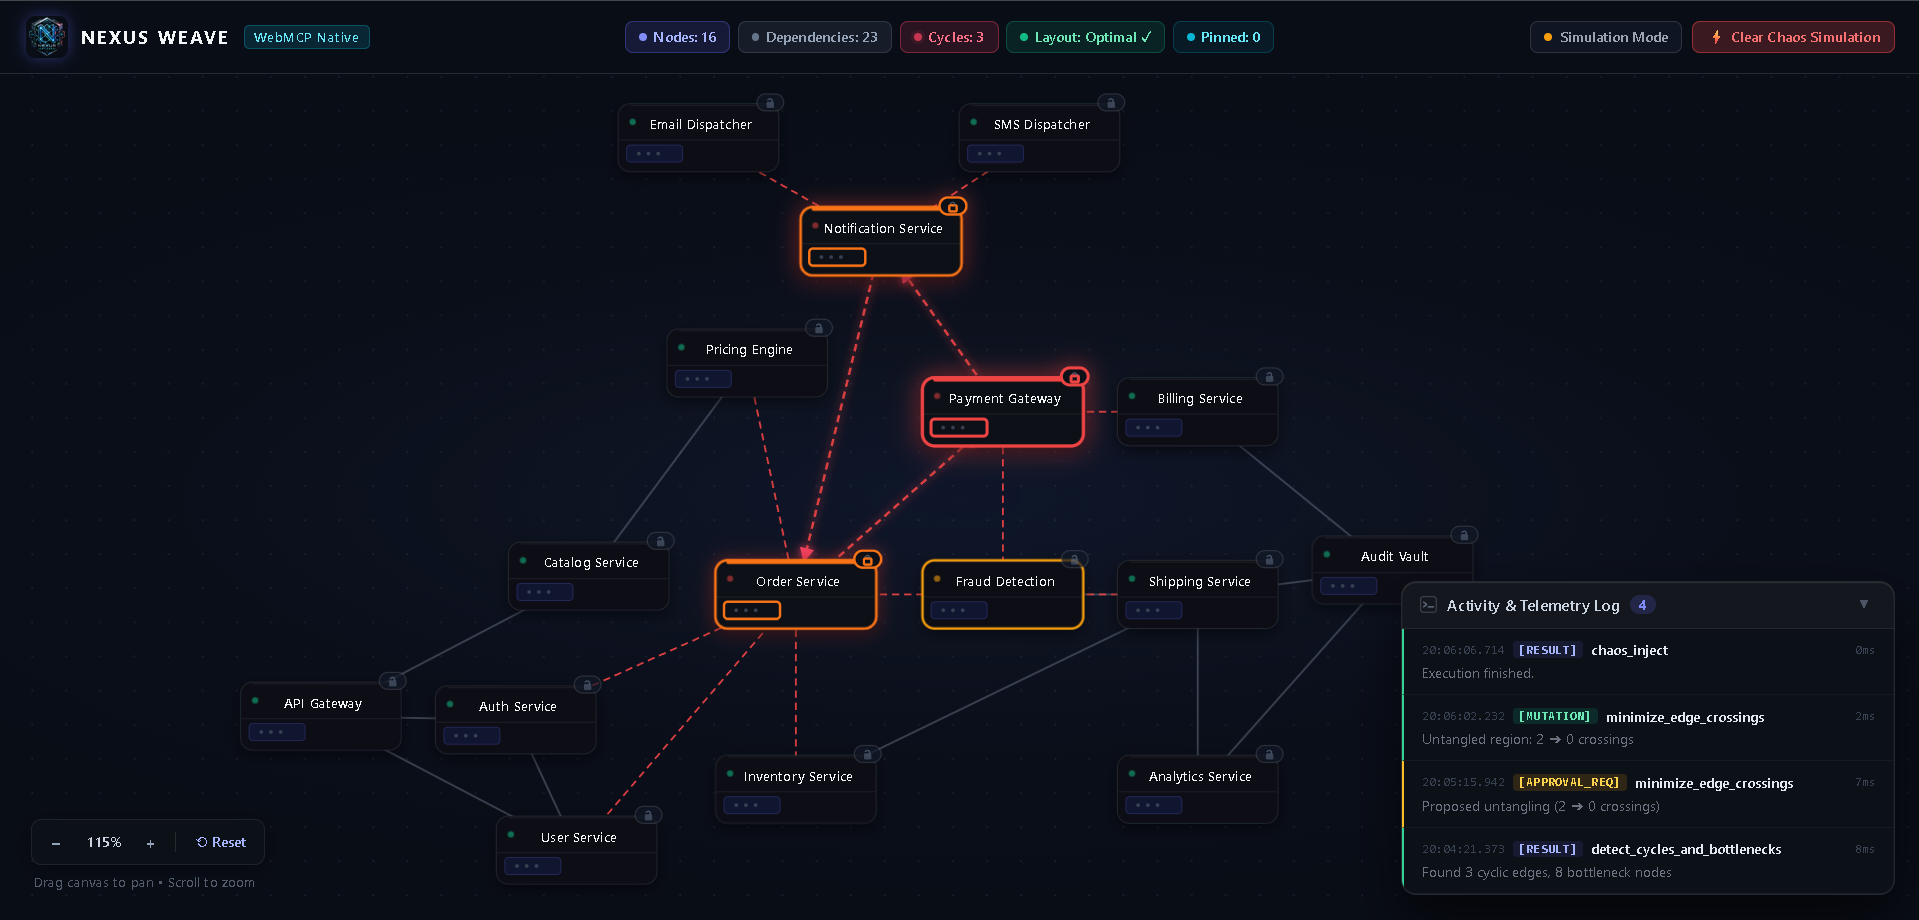Toggle pin lock on Inventory Service node
This screenshot has height=920, width=1919.
click(868, 755)
